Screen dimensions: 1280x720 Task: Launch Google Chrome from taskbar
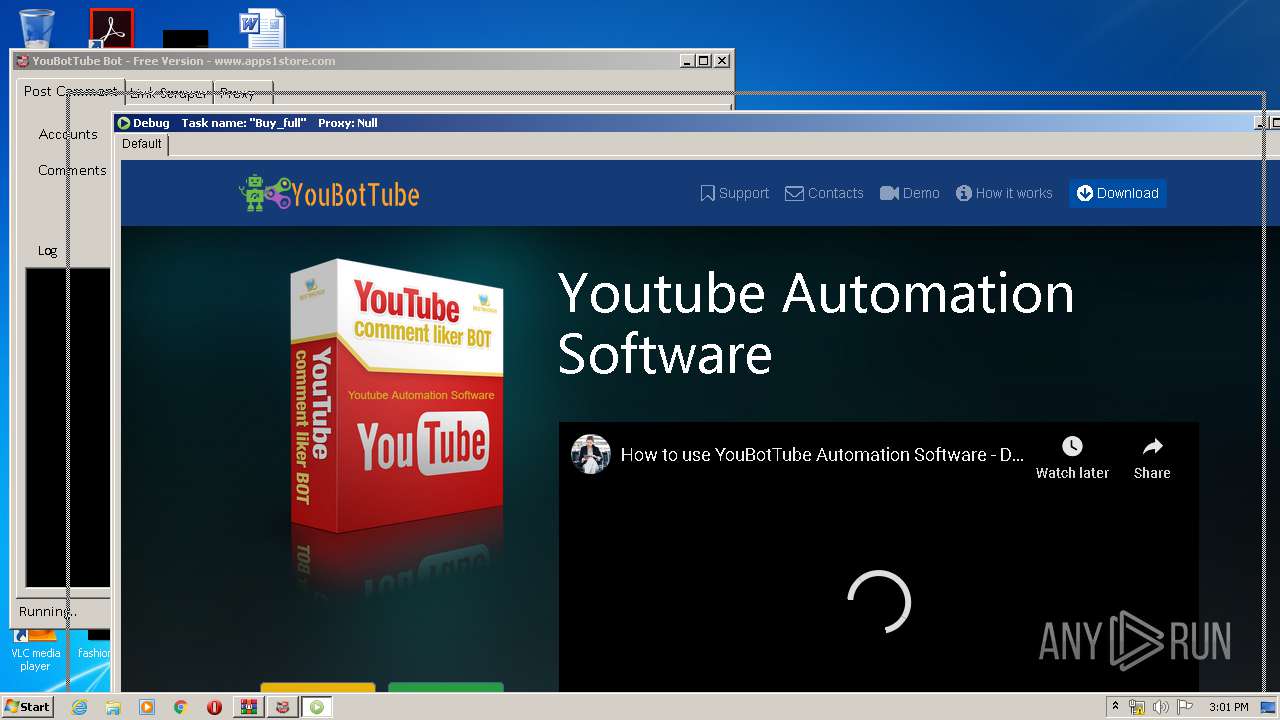(x=181, y=707)
